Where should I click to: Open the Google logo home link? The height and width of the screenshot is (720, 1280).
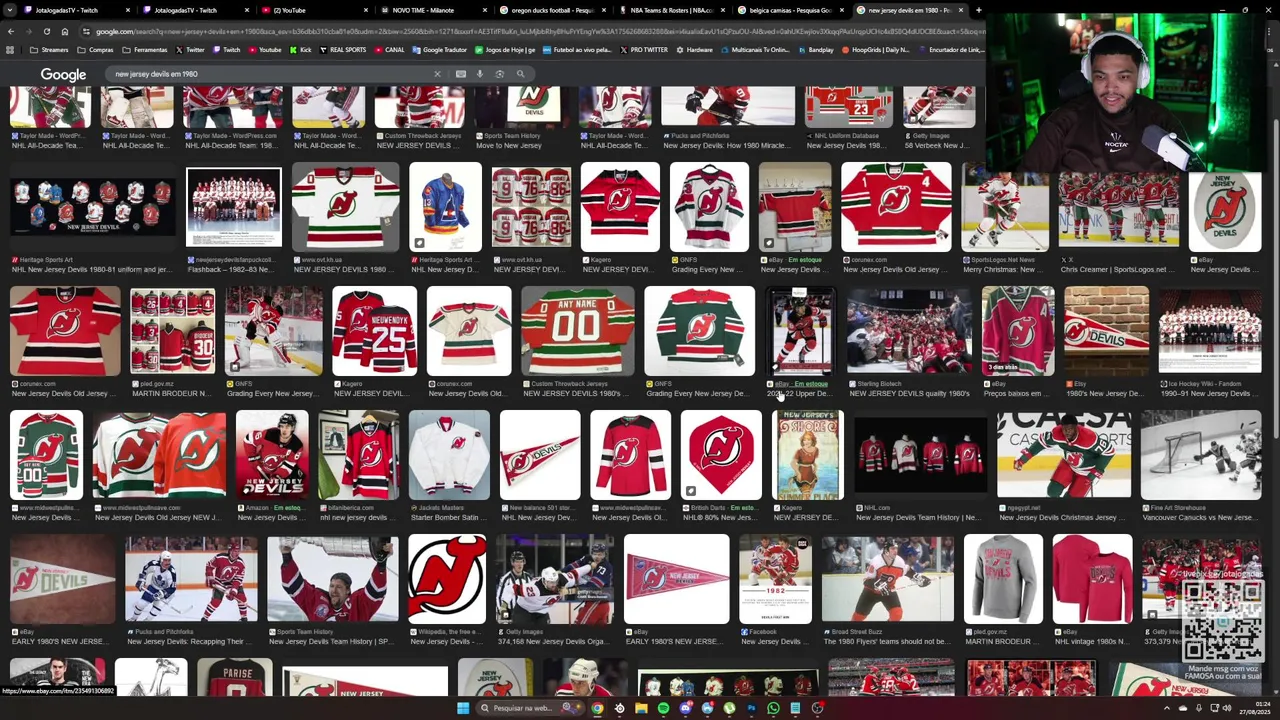coord(63,75)
